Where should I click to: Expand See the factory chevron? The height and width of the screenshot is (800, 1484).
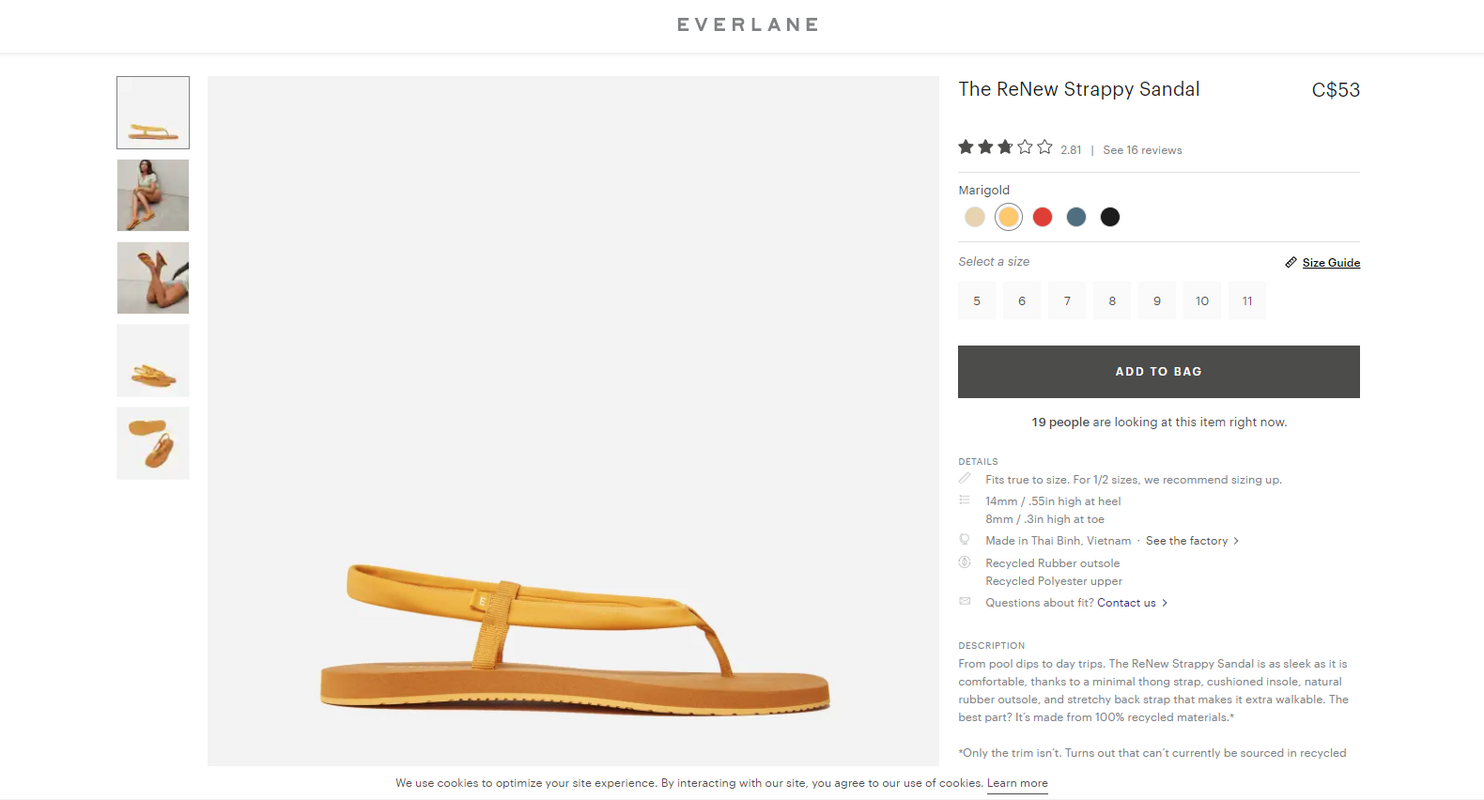(x=1236, y=541)
